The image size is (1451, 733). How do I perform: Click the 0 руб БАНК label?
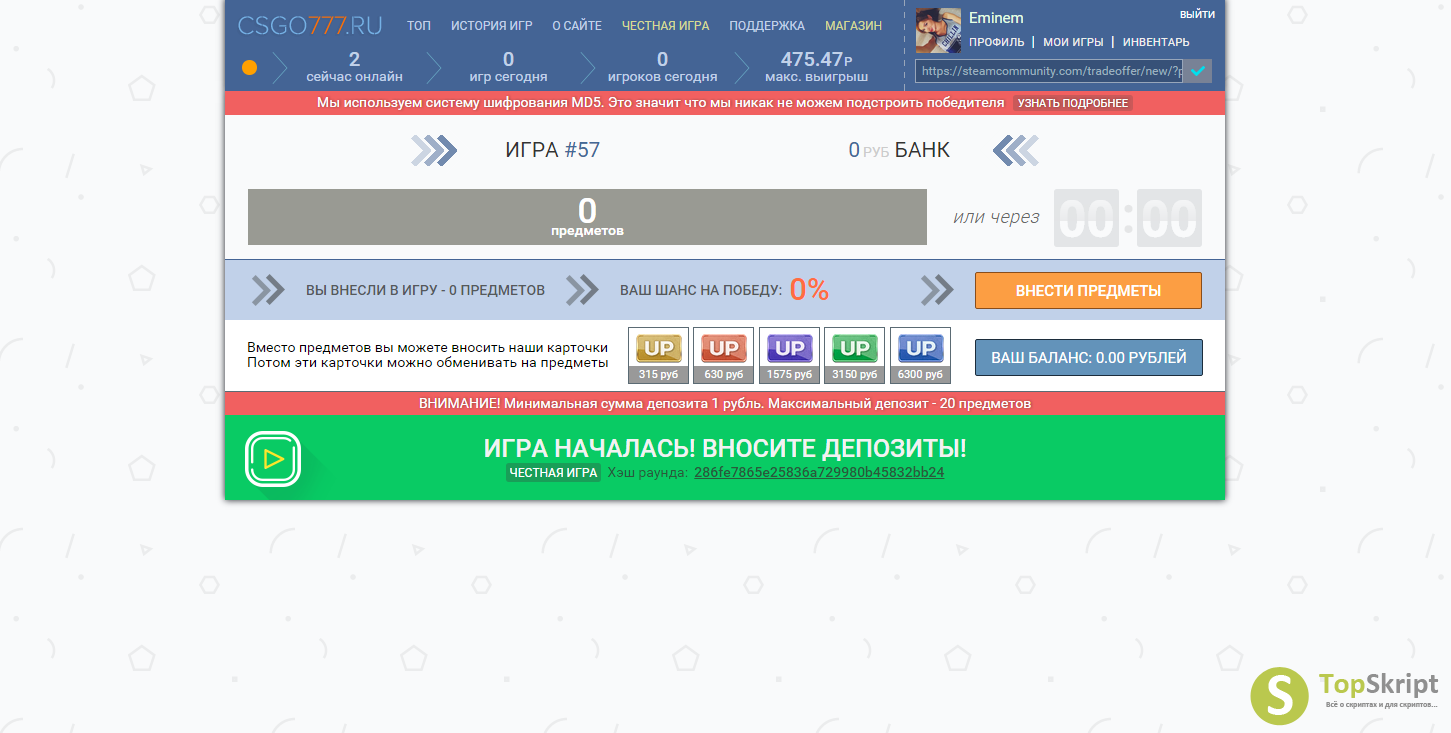coord(899,150)
